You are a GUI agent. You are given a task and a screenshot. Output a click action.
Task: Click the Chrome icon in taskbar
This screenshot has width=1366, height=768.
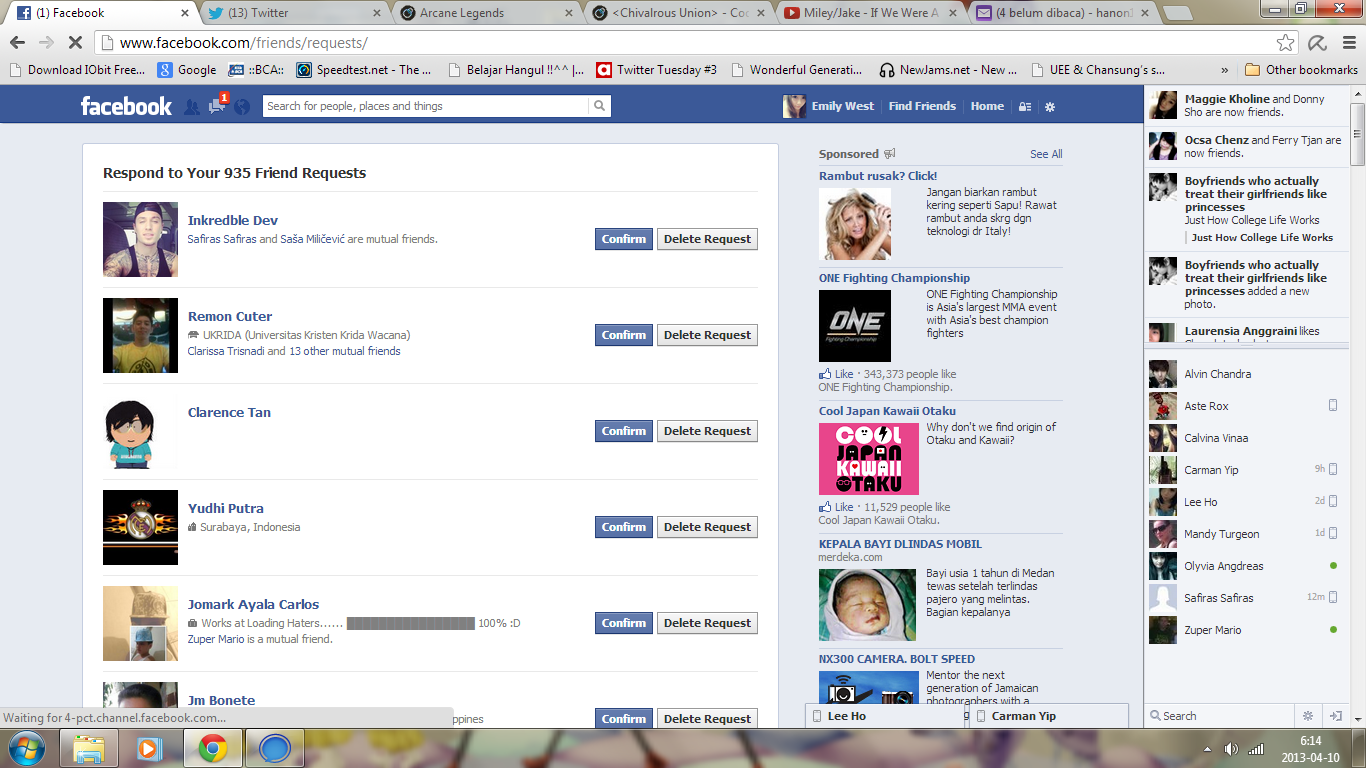point(212,748)
